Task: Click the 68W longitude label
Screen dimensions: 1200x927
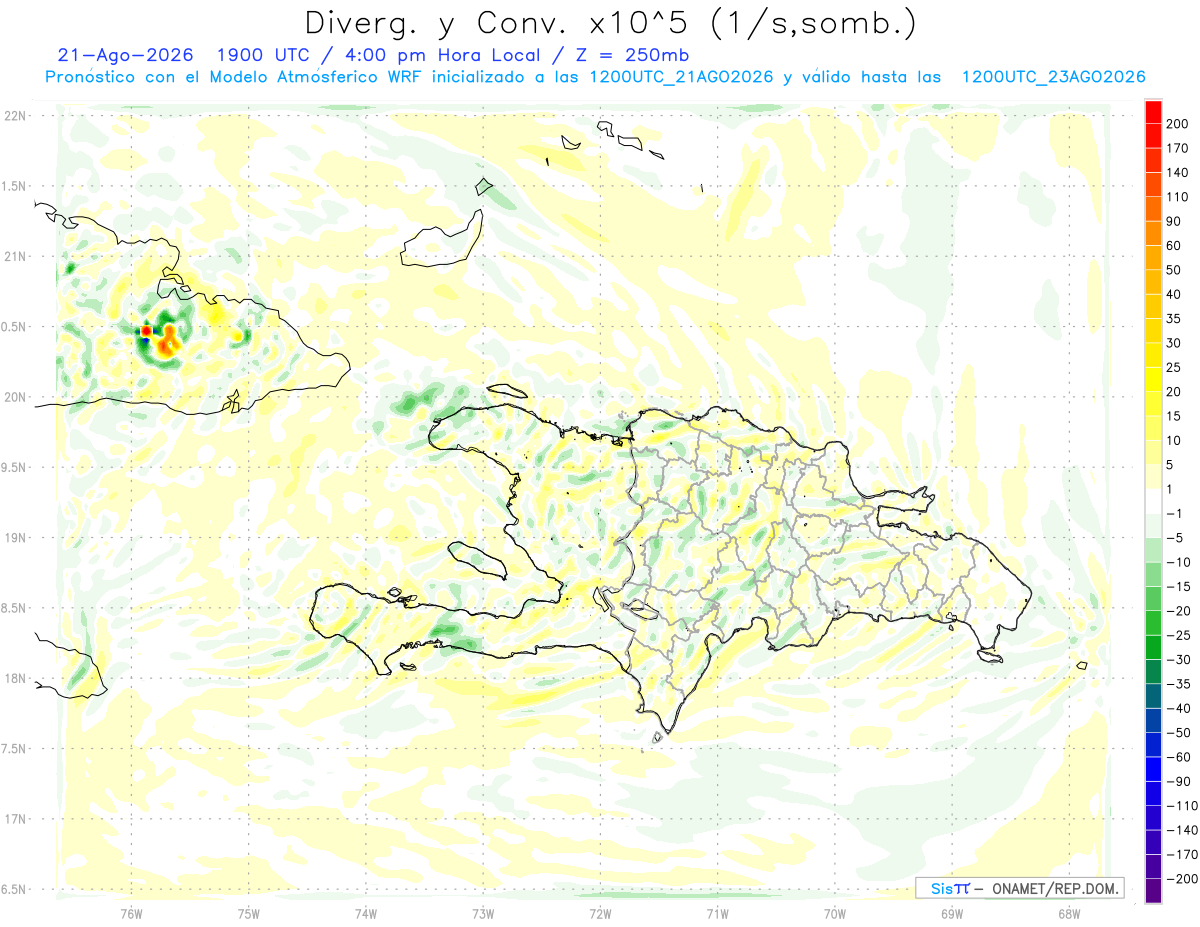Action: pos(1069,913)
